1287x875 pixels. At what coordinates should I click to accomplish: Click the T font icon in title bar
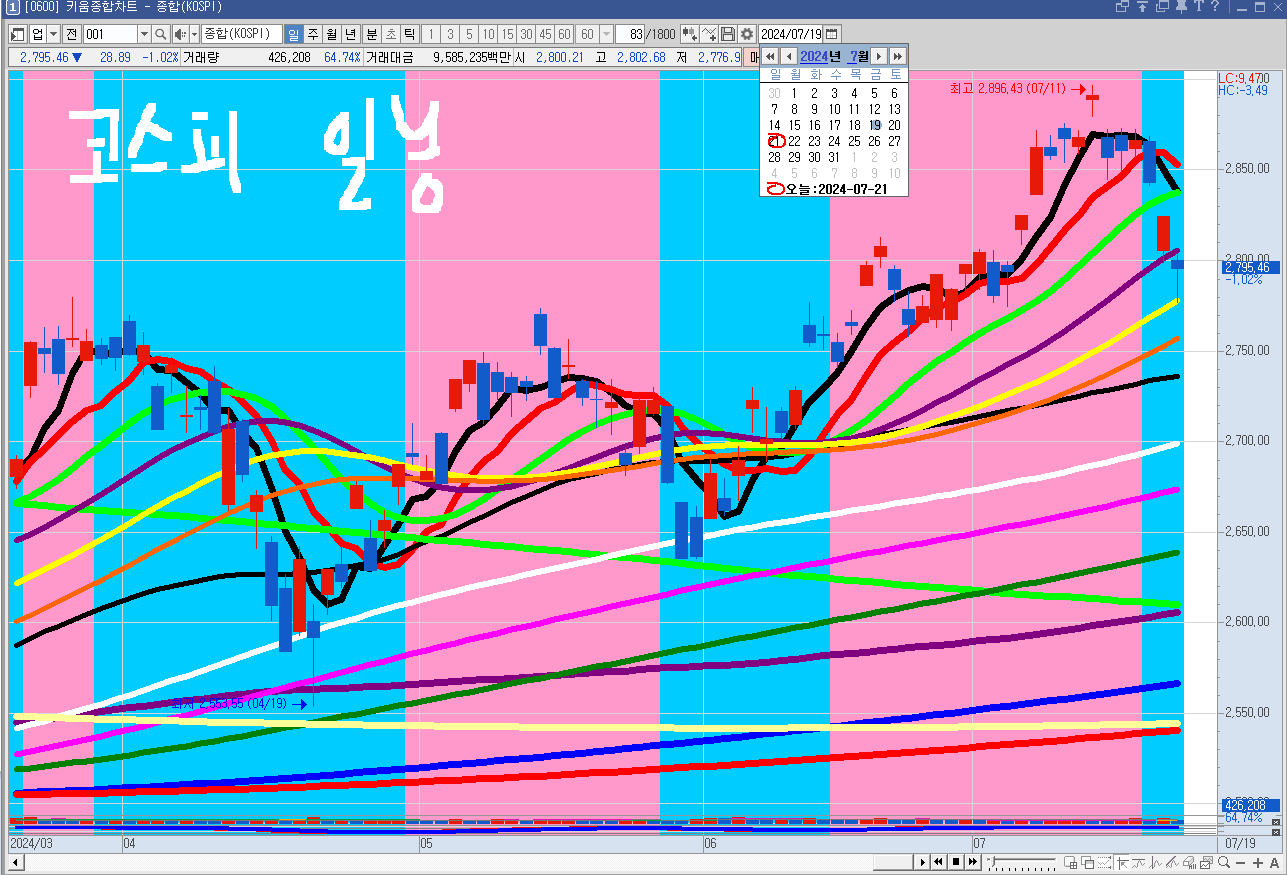tap(1198, 6)
